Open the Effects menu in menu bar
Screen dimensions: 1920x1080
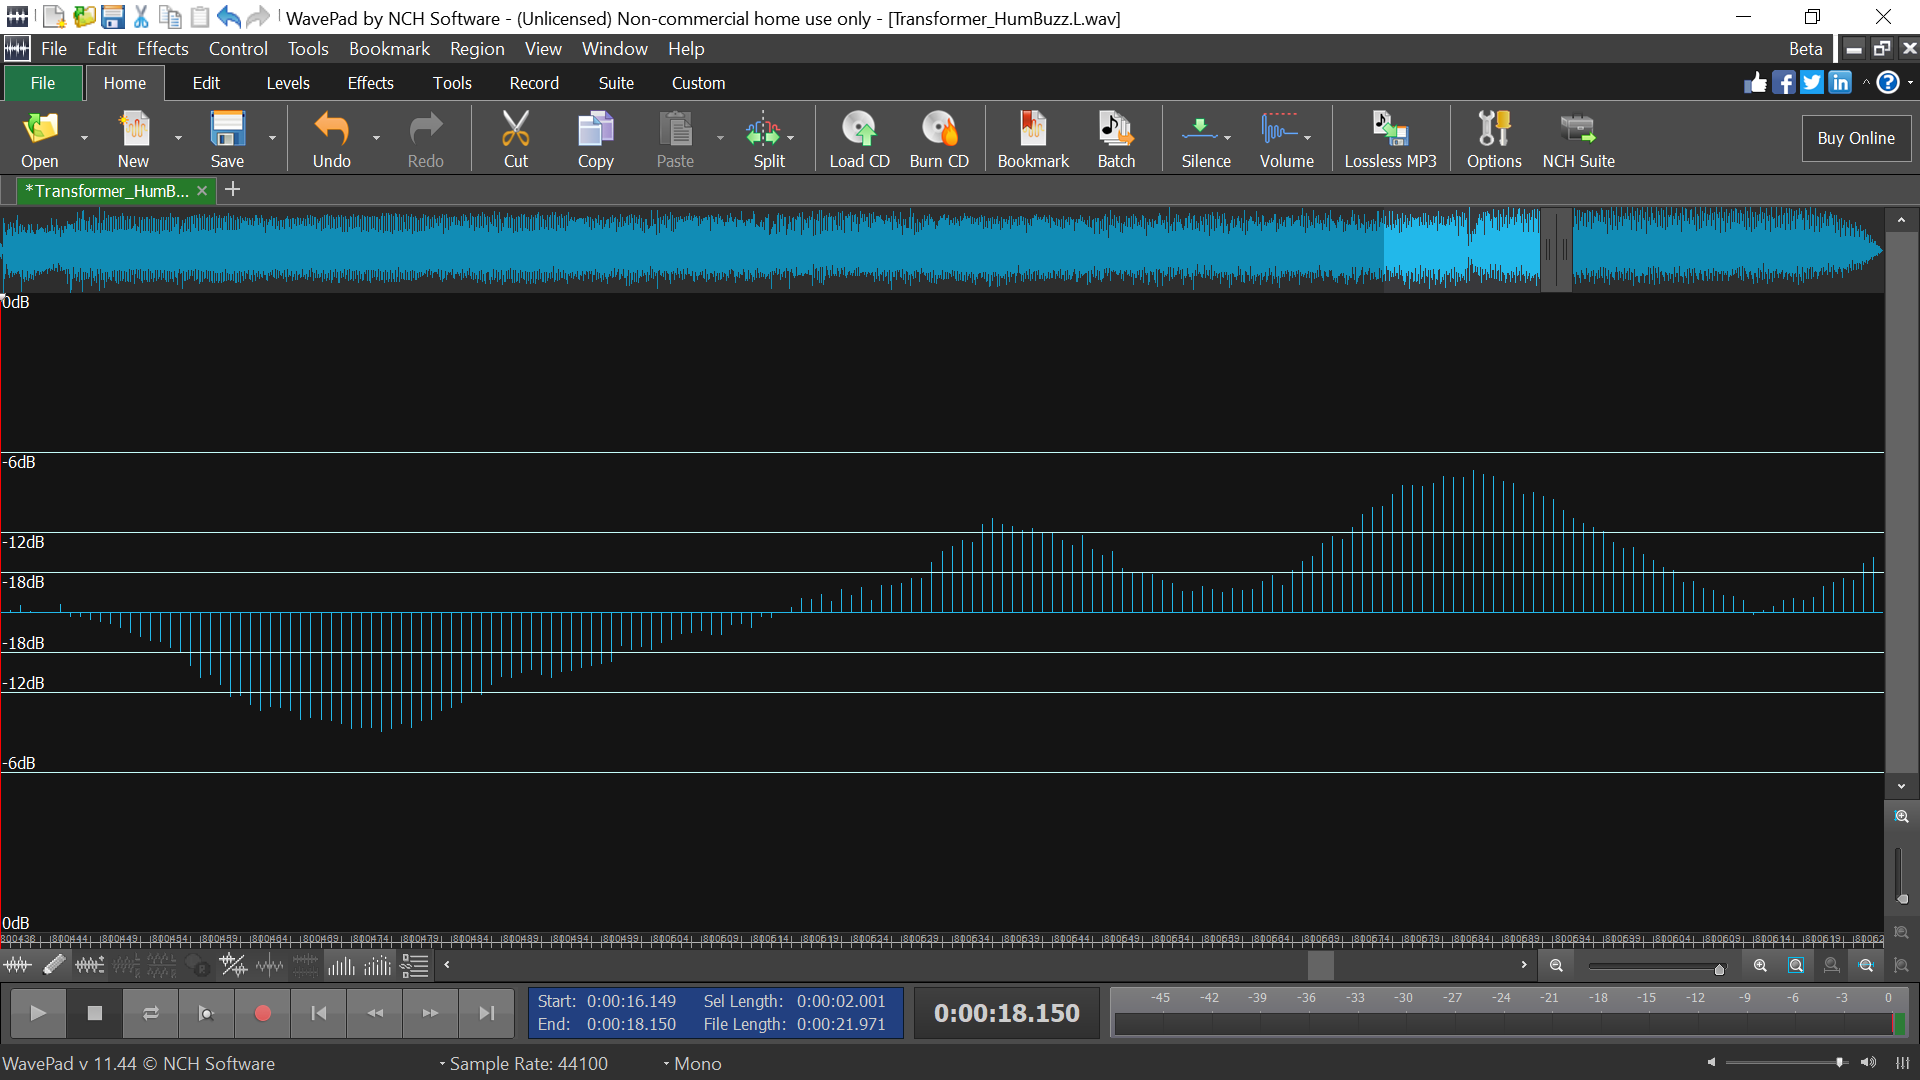(x=162, y=48)
